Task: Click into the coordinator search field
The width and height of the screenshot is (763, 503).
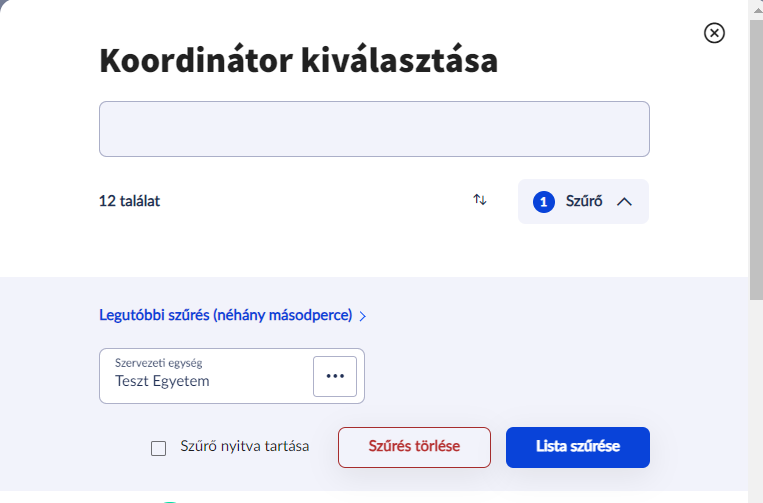Action: [x=374, y=129]
